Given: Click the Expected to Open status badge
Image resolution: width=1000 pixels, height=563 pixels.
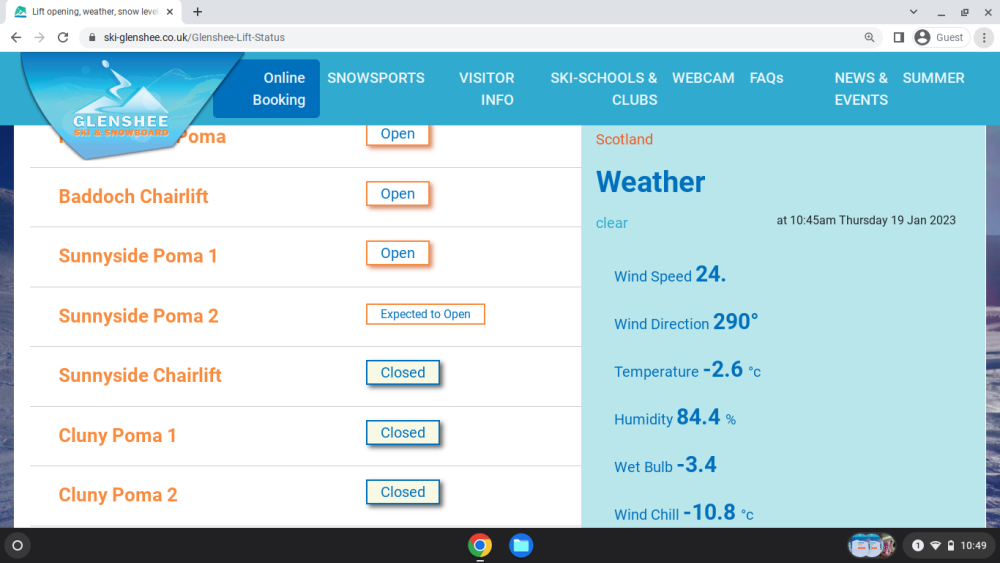Looking at the screenshot, I should [425, 314].
